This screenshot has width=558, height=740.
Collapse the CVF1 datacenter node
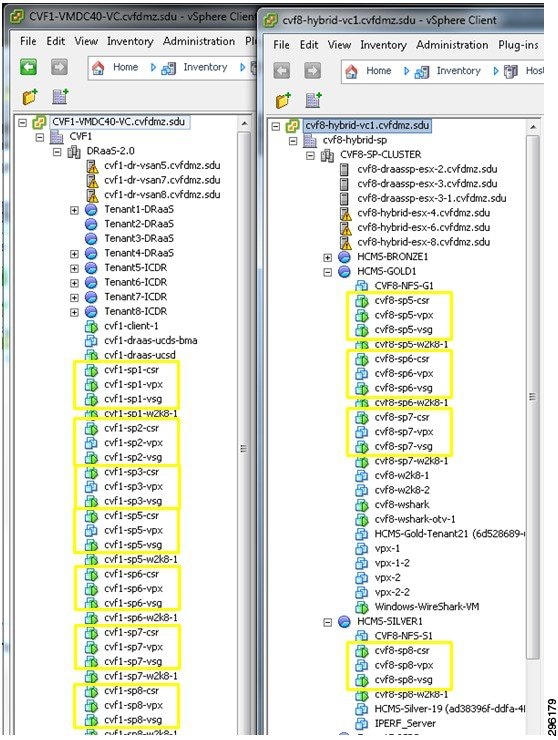(40, 137)
